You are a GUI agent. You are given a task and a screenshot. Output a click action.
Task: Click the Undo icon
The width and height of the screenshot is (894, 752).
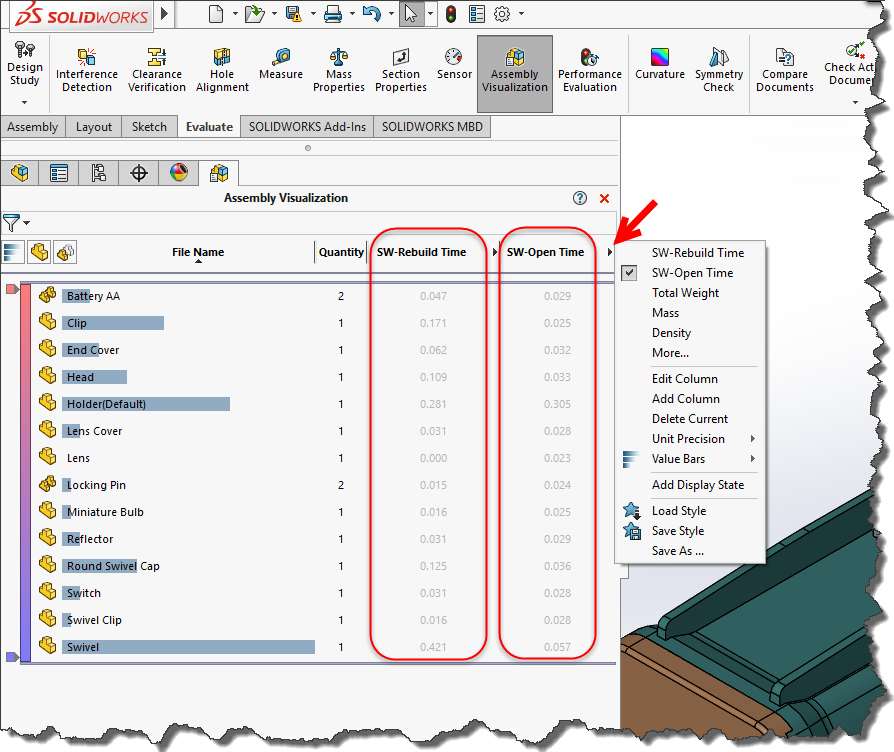coord(371,14)
